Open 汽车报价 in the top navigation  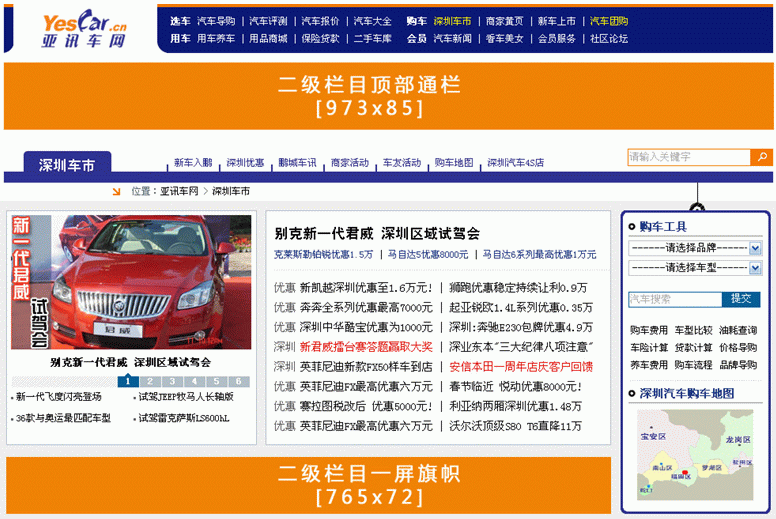[x=320, y=21]
